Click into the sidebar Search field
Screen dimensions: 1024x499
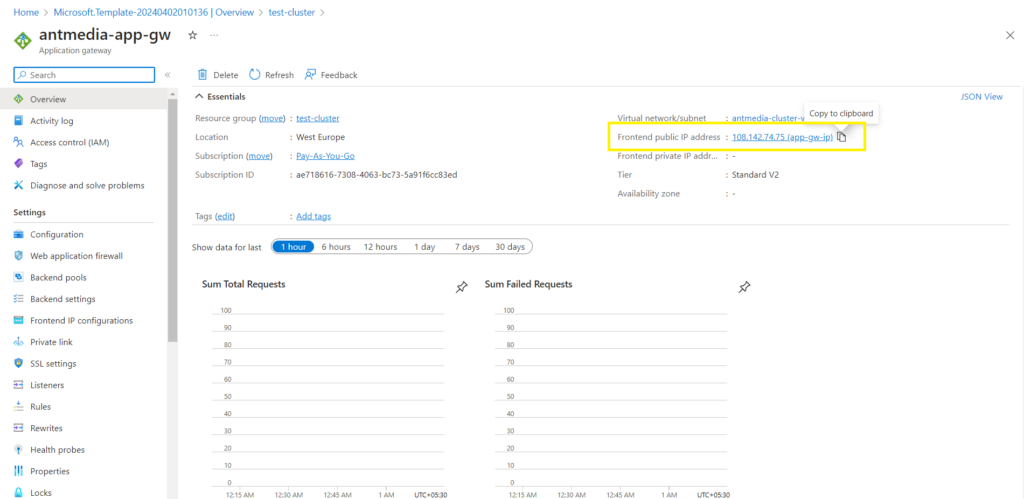click(84, 75)
